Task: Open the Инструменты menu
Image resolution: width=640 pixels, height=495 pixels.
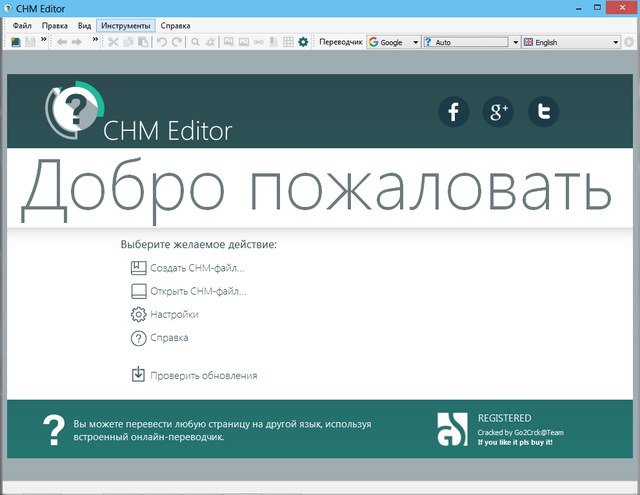Action: click(126, 25)
